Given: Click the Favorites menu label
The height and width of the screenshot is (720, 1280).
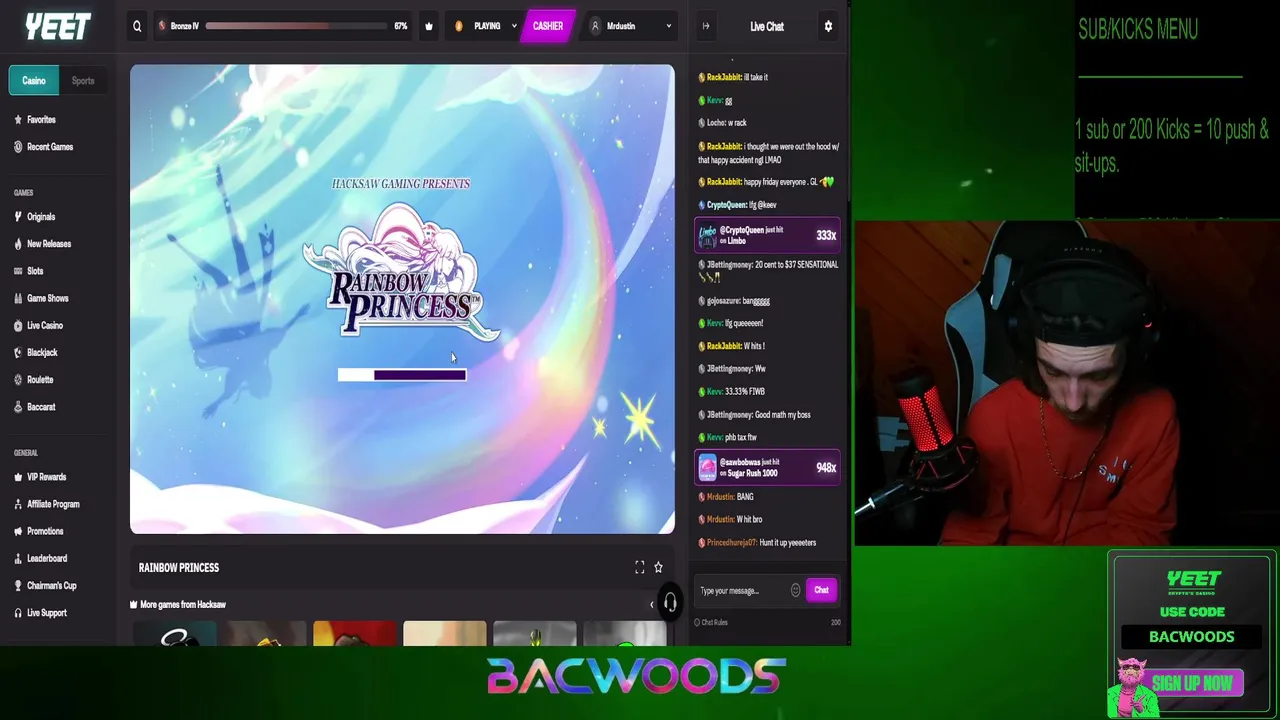Looking at the screenshot, I should [x=41, y=120].
